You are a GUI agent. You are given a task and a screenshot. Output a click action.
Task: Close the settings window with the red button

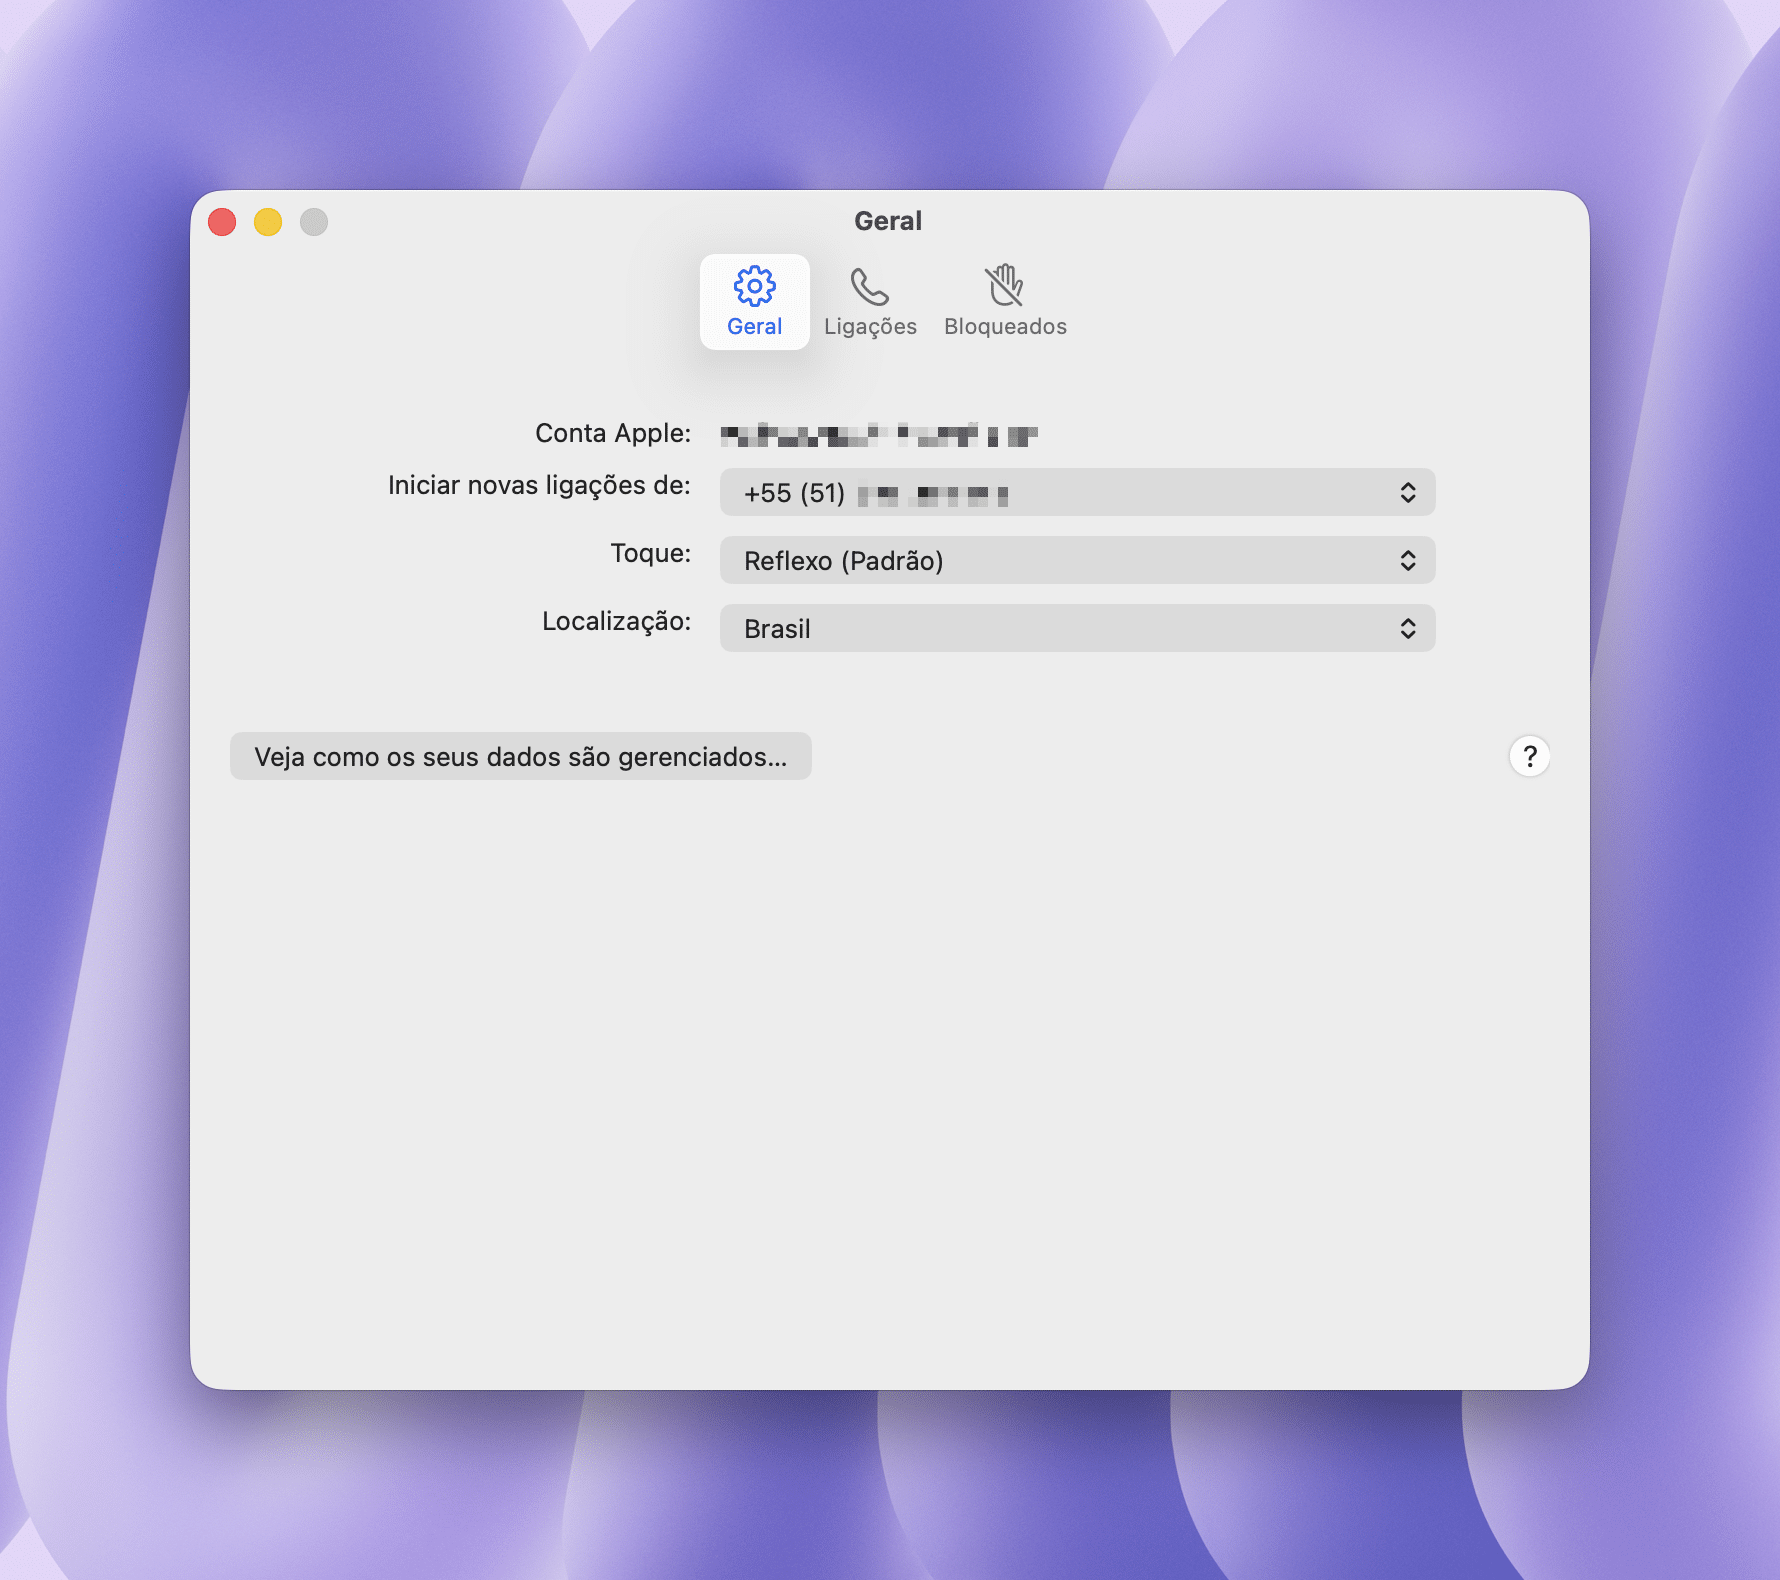click(222, 222)
